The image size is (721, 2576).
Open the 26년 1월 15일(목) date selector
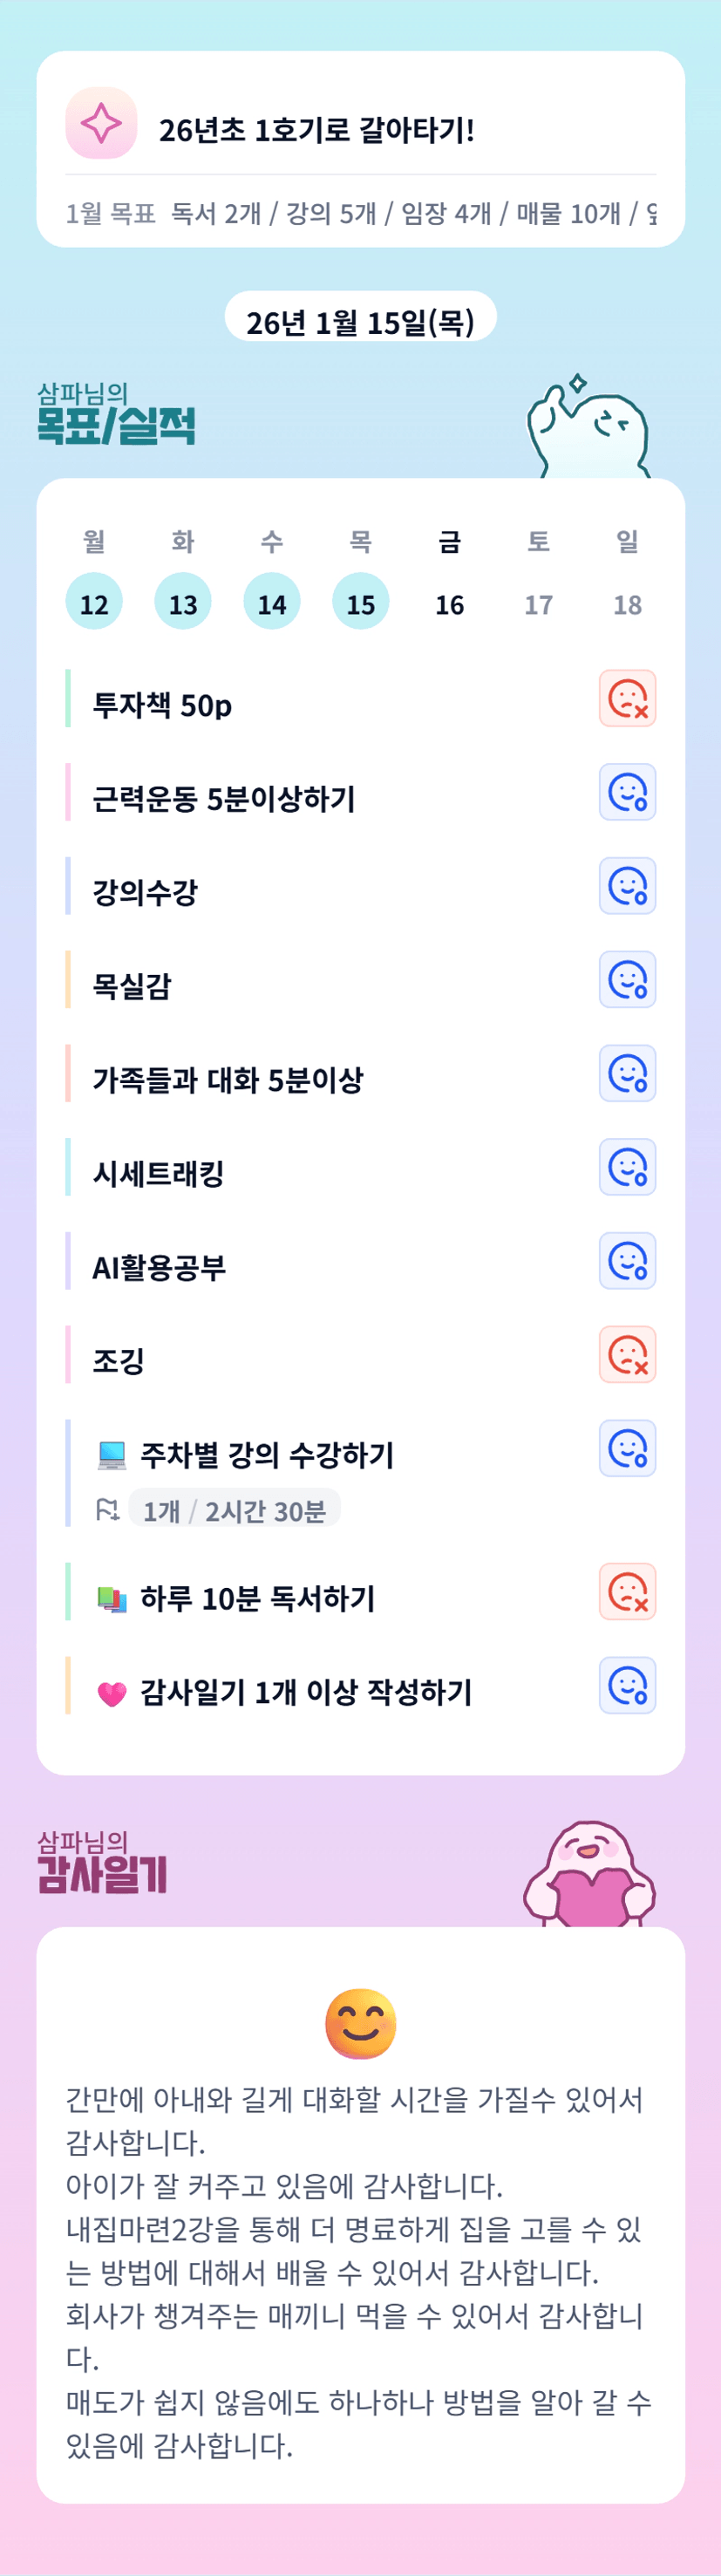(360, 322)
